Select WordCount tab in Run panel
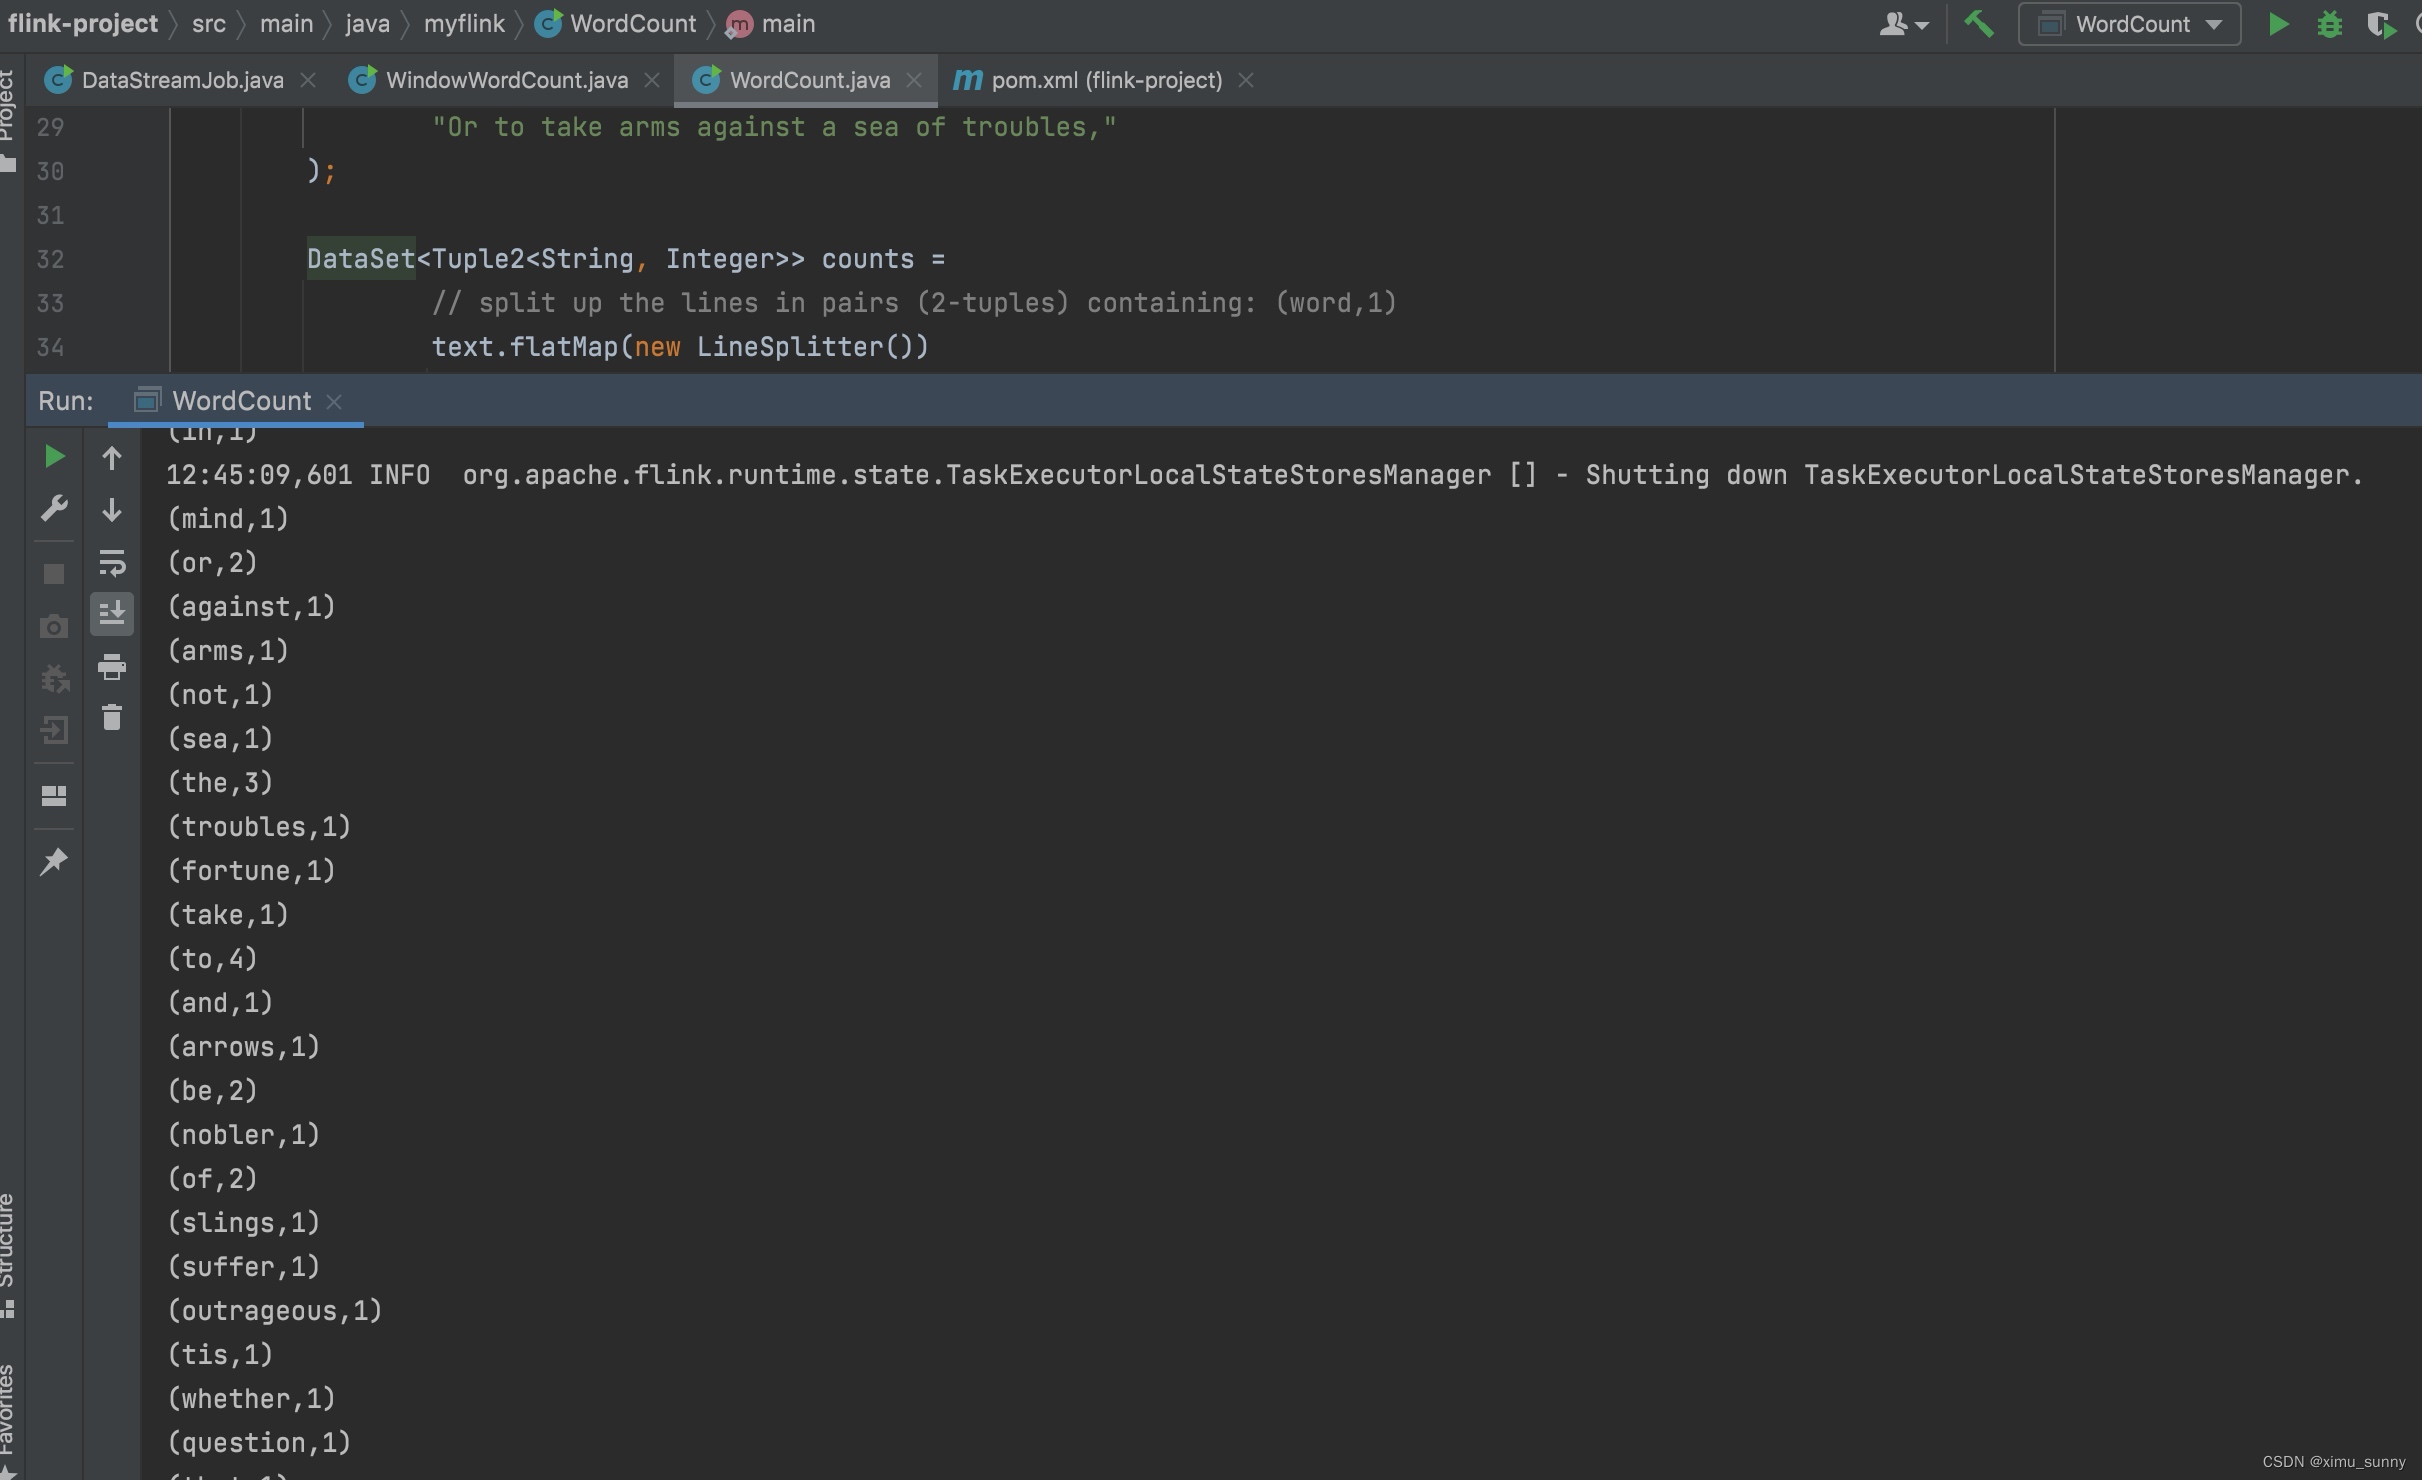Screen dimensions: 2422x1480 (241, 401)
